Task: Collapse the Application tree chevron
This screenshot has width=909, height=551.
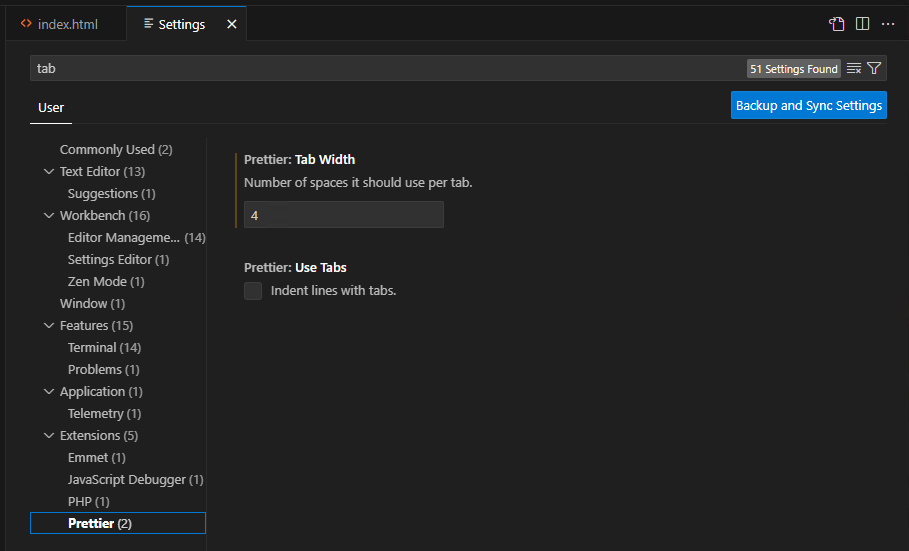Action: pos(49,392)
